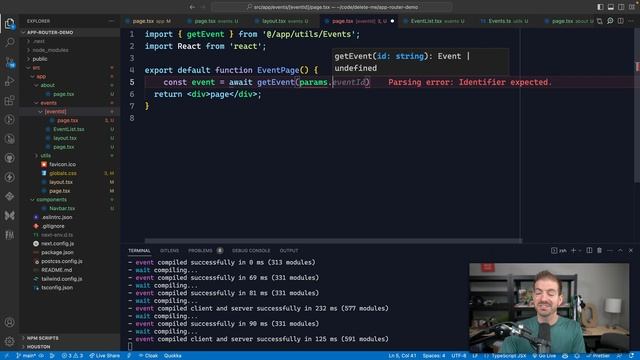Open the Explorer view in activity bar
Screen dimensions: 640x360
click(9, 24)
